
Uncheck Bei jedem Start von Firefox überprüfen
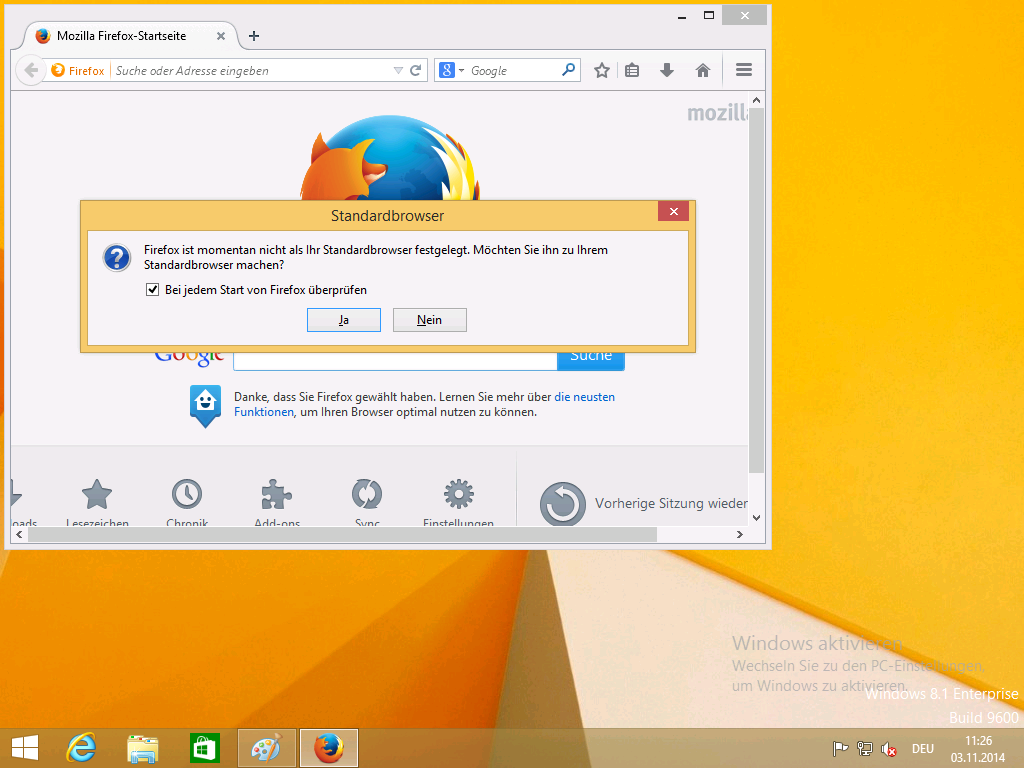point(152,289)
